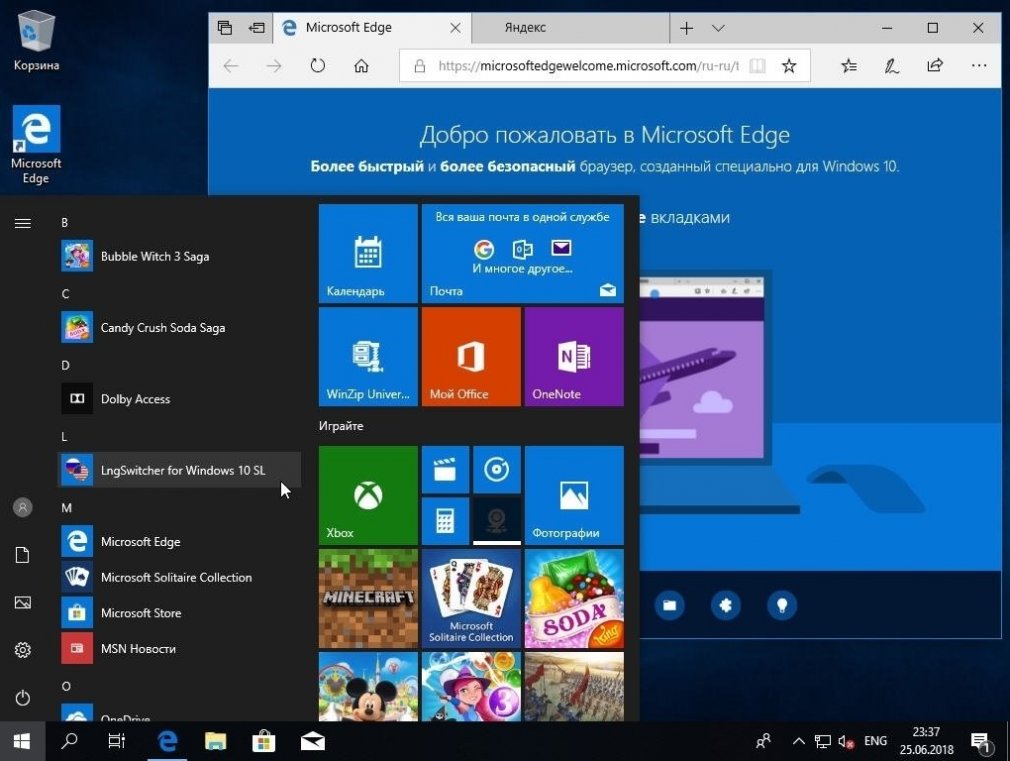Image resolution: width=1010 pixels, height=761 pixels.
Task: Go to Edge home page
Action: coord(361,66)
